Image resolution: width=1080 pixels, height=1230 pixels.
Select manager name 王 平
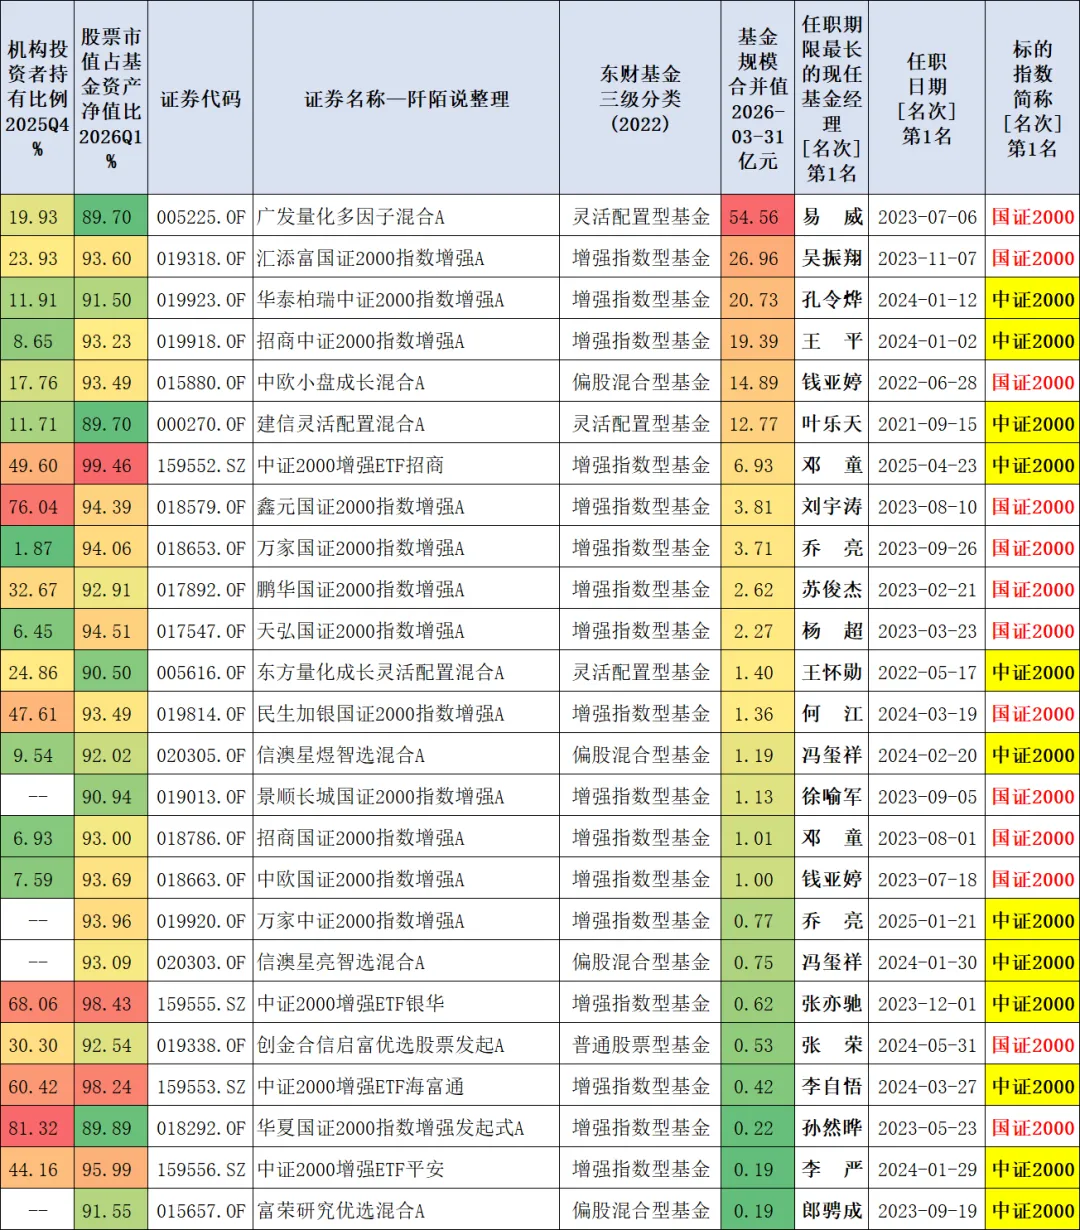832,341
